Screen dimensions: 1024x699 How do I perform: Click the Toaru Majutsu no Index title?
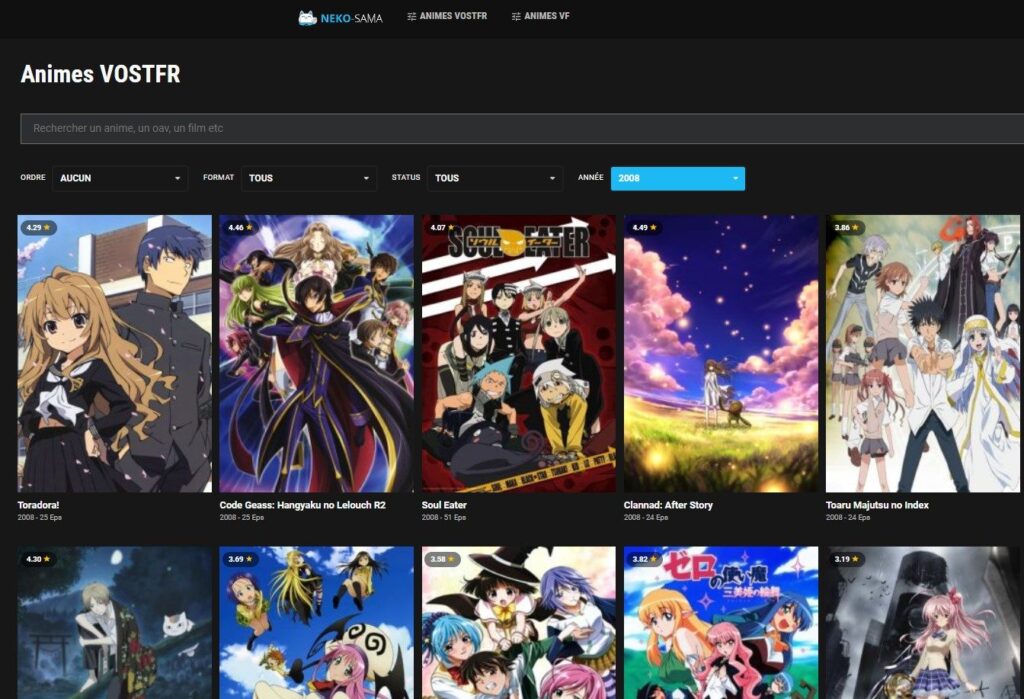pos(877,505)
